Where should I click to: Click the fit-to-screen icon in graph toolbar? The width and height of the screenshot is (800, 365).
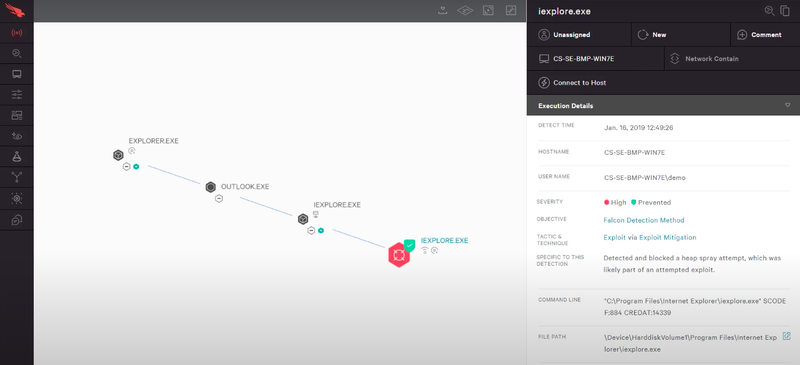488,10
